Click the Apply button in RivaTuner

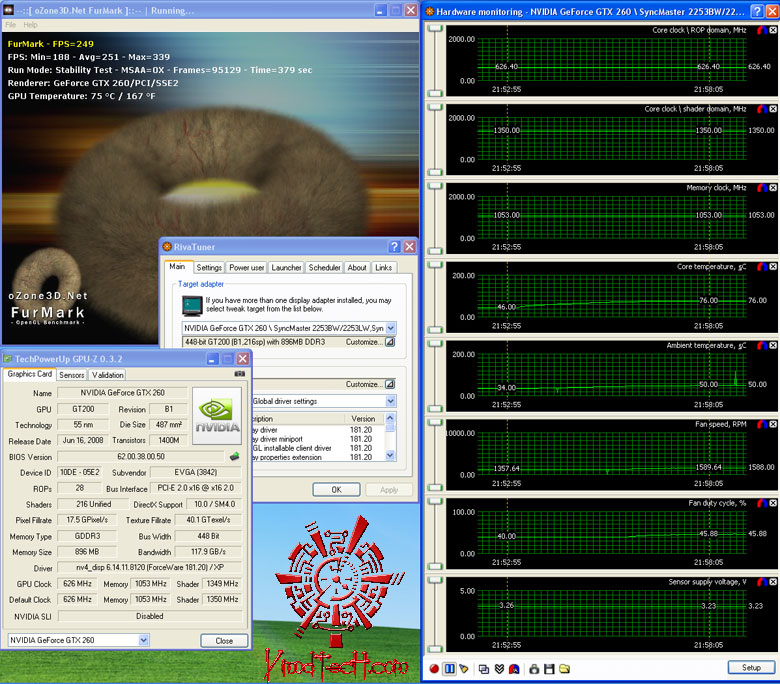(x=389, y=490)
